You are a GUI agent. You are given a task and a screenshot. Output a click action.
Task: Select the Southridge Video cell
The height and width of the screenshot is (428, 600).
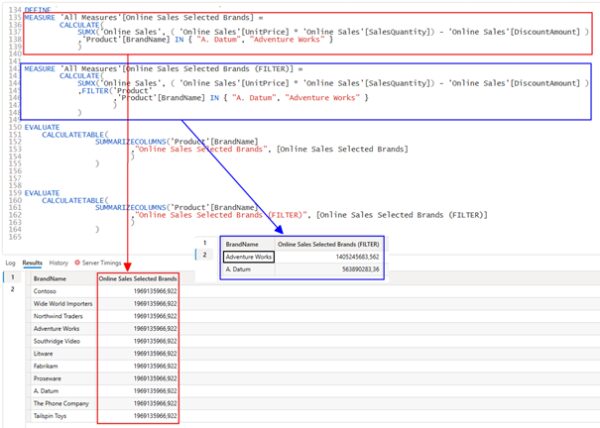57,341
